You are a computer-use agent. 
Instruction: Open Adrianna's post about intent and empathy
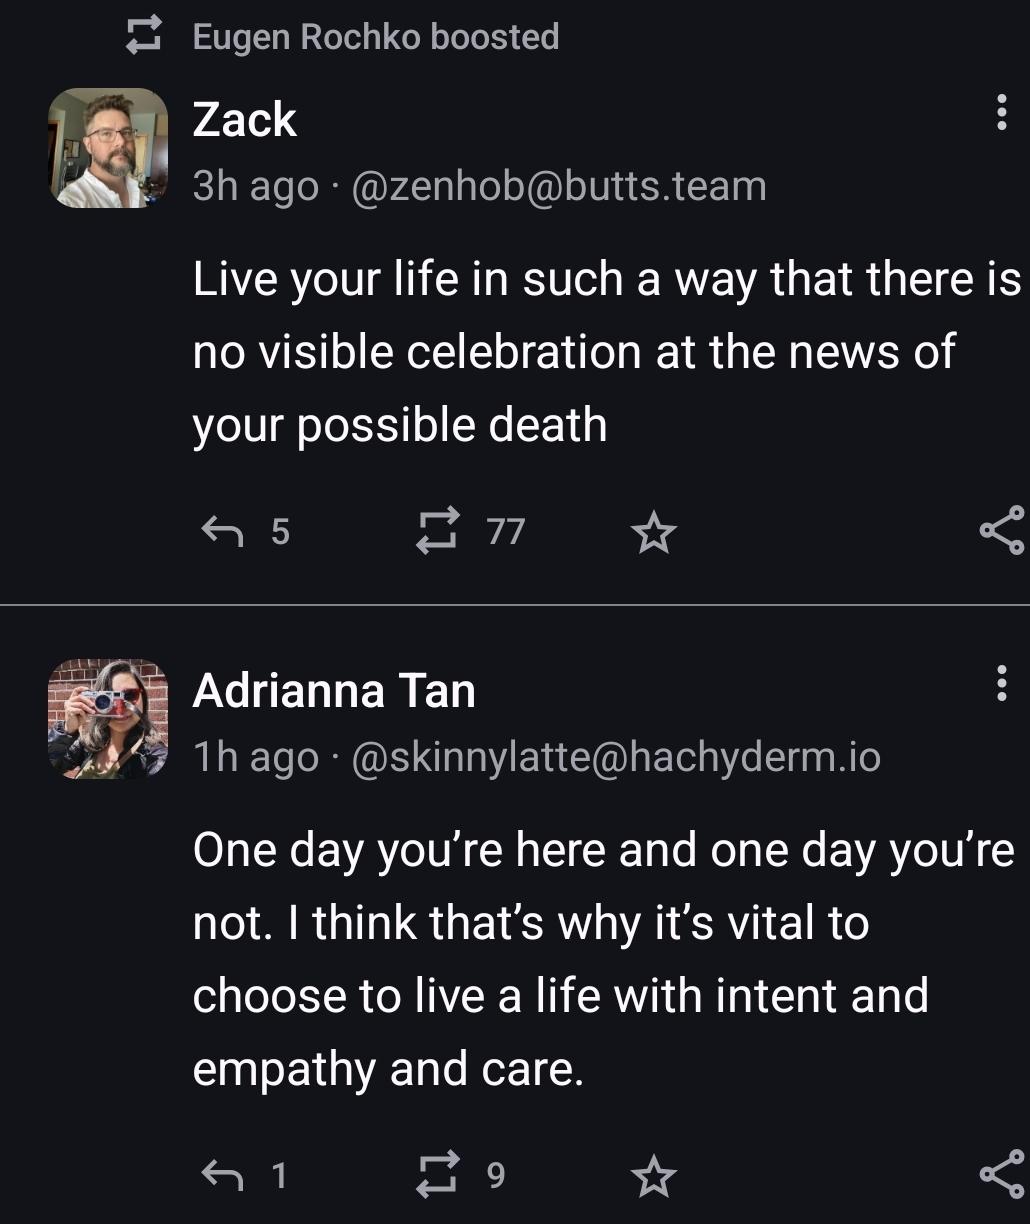pos(603,959)
